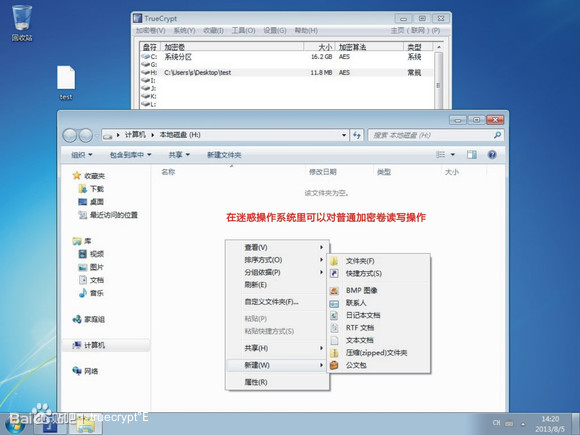Refresh the address bar location
Image resolution: width=580 pixels, height=435 pixels.
click(x=357, y=135)
